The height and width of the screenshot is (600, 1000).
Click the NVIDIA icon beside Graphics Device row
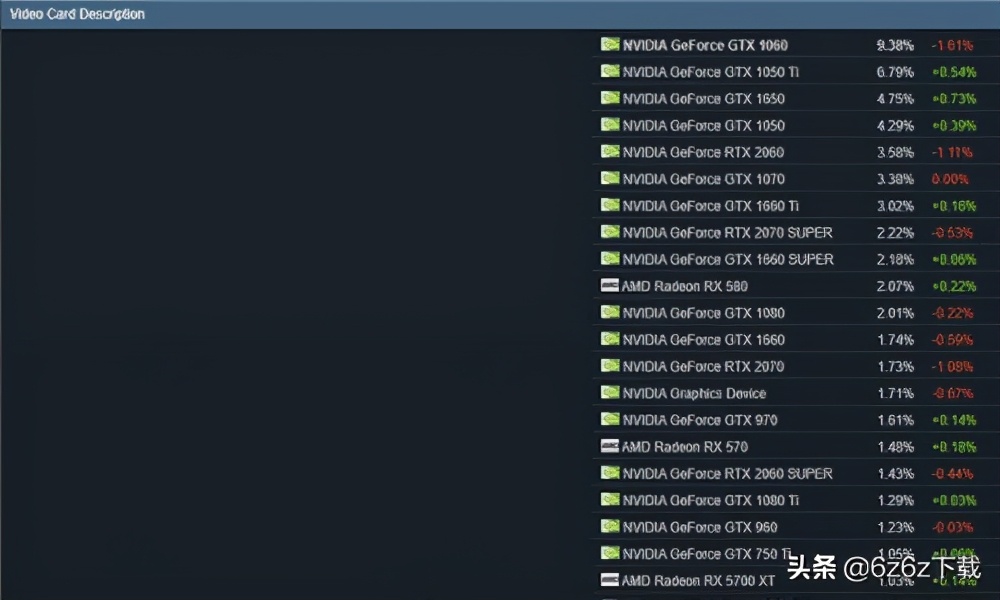pyautogui.click(x=609, y=392)
